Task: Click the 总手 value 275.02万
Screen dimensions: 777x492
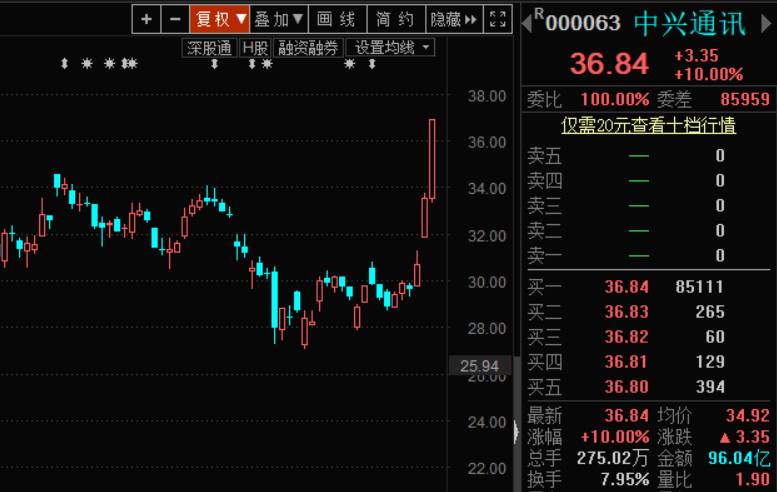Action: click(x=613, y=458)
